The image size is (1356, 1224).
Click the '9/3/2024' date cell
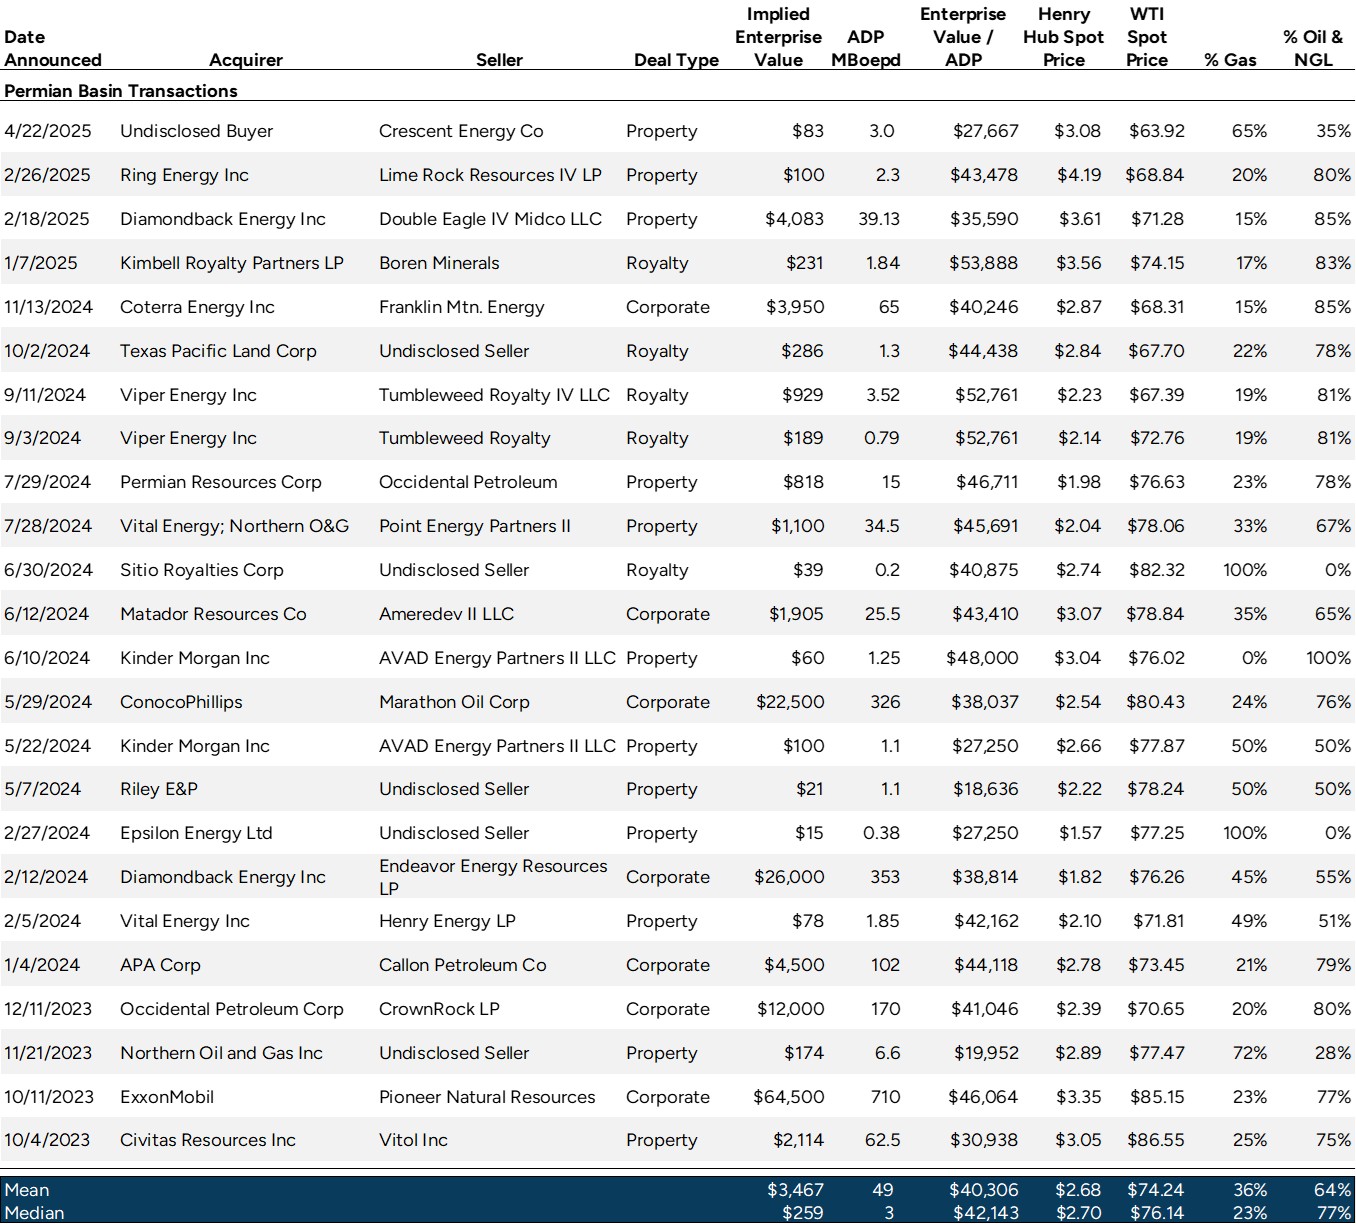[41, 438]
